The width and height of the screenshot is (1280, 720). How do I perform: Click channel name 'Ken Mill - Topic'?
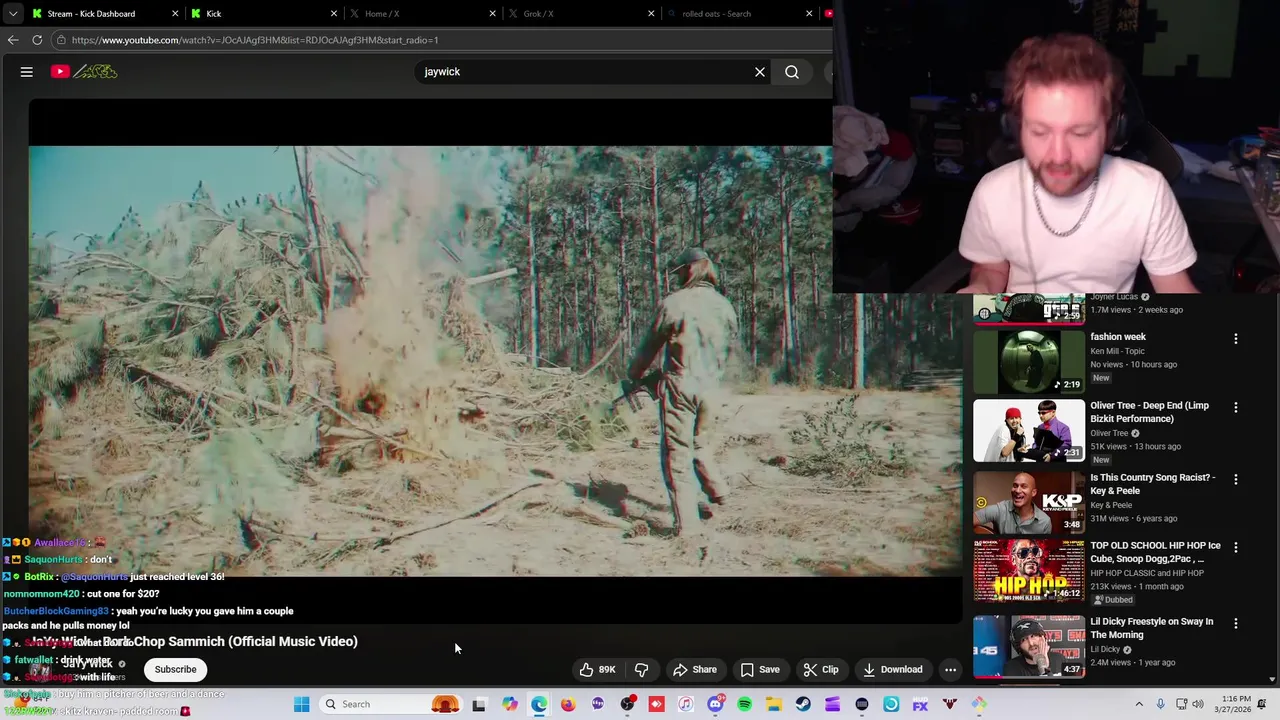tap(1118, 351)
